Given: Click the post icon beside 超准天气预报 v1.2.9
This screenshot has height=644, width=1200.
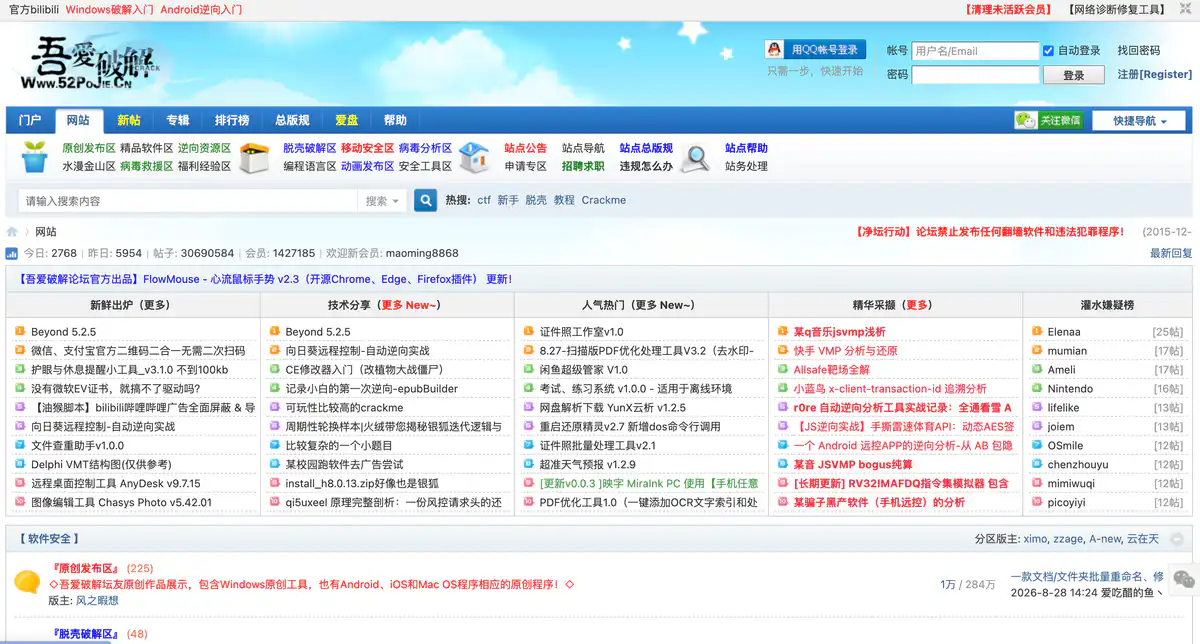Looking at the screenshot, I should pos(530,465).
